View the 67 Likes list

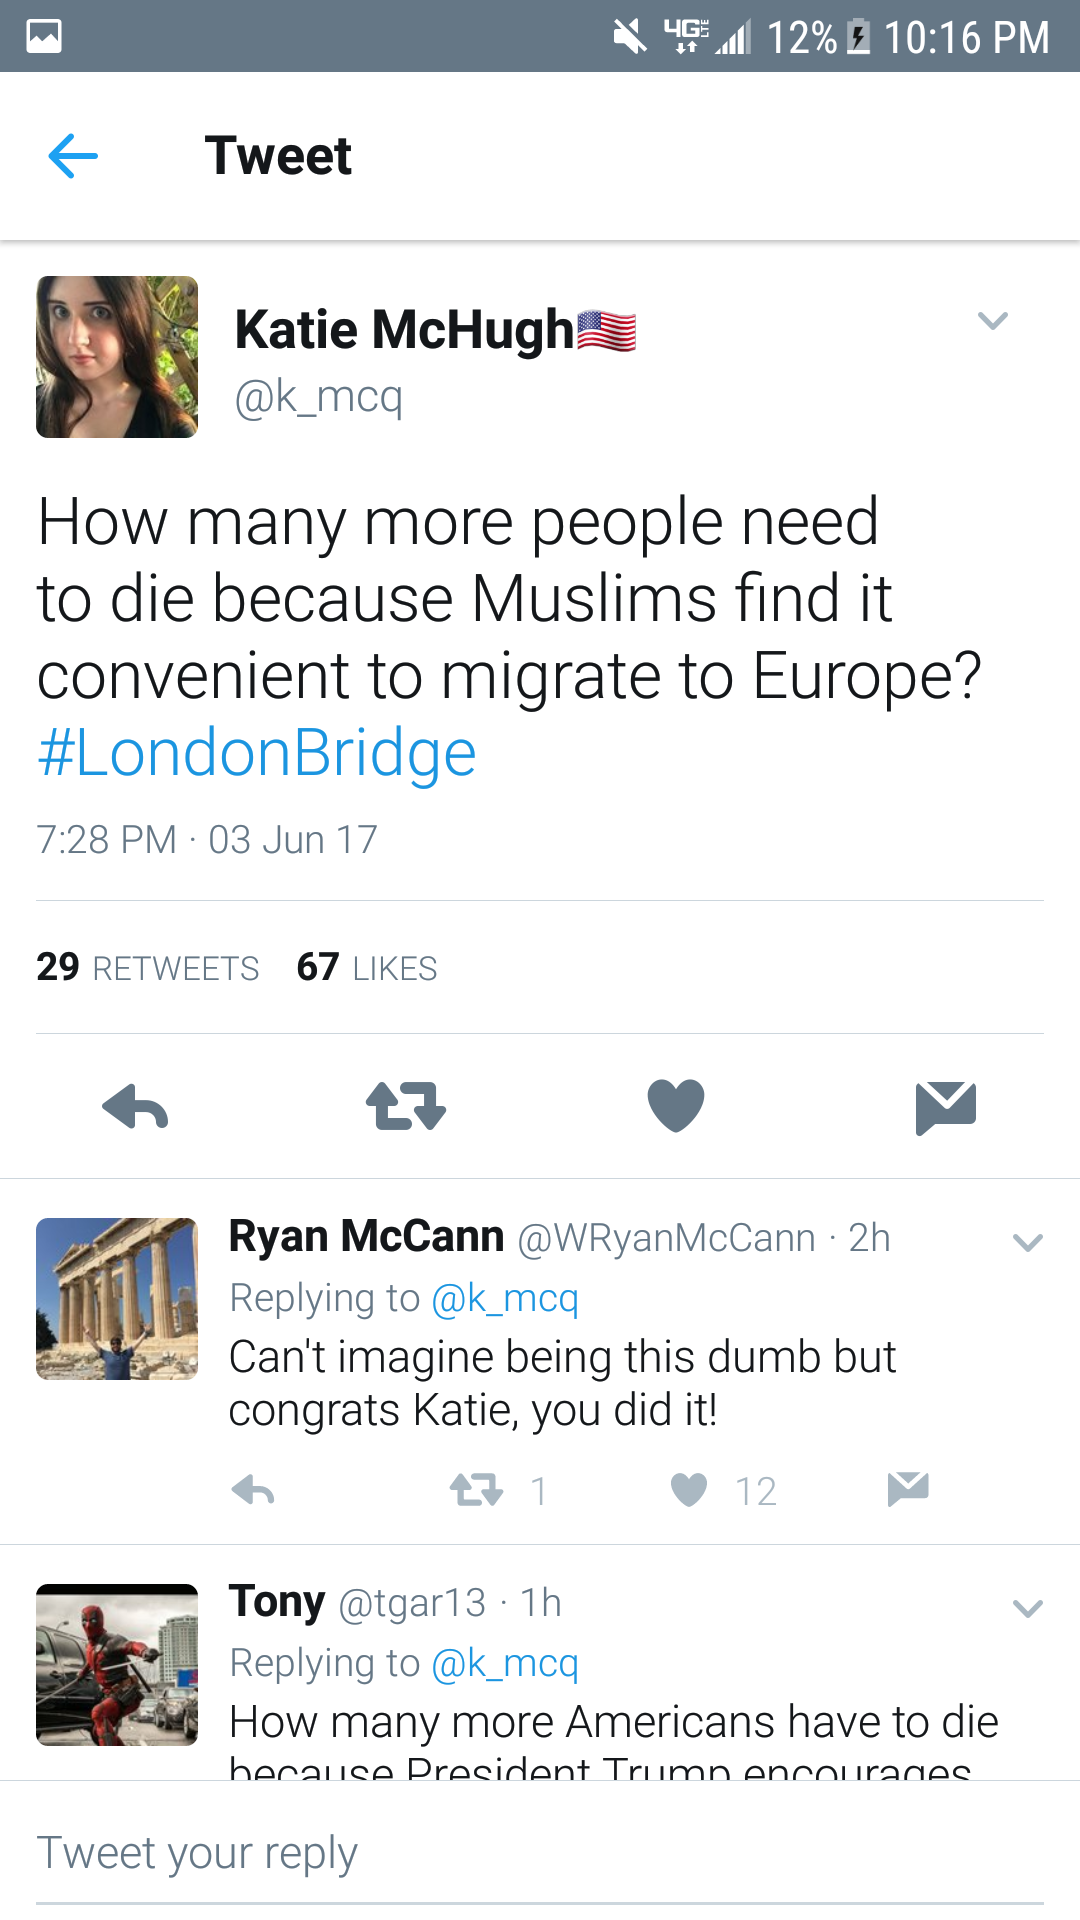tap(367, 967)
